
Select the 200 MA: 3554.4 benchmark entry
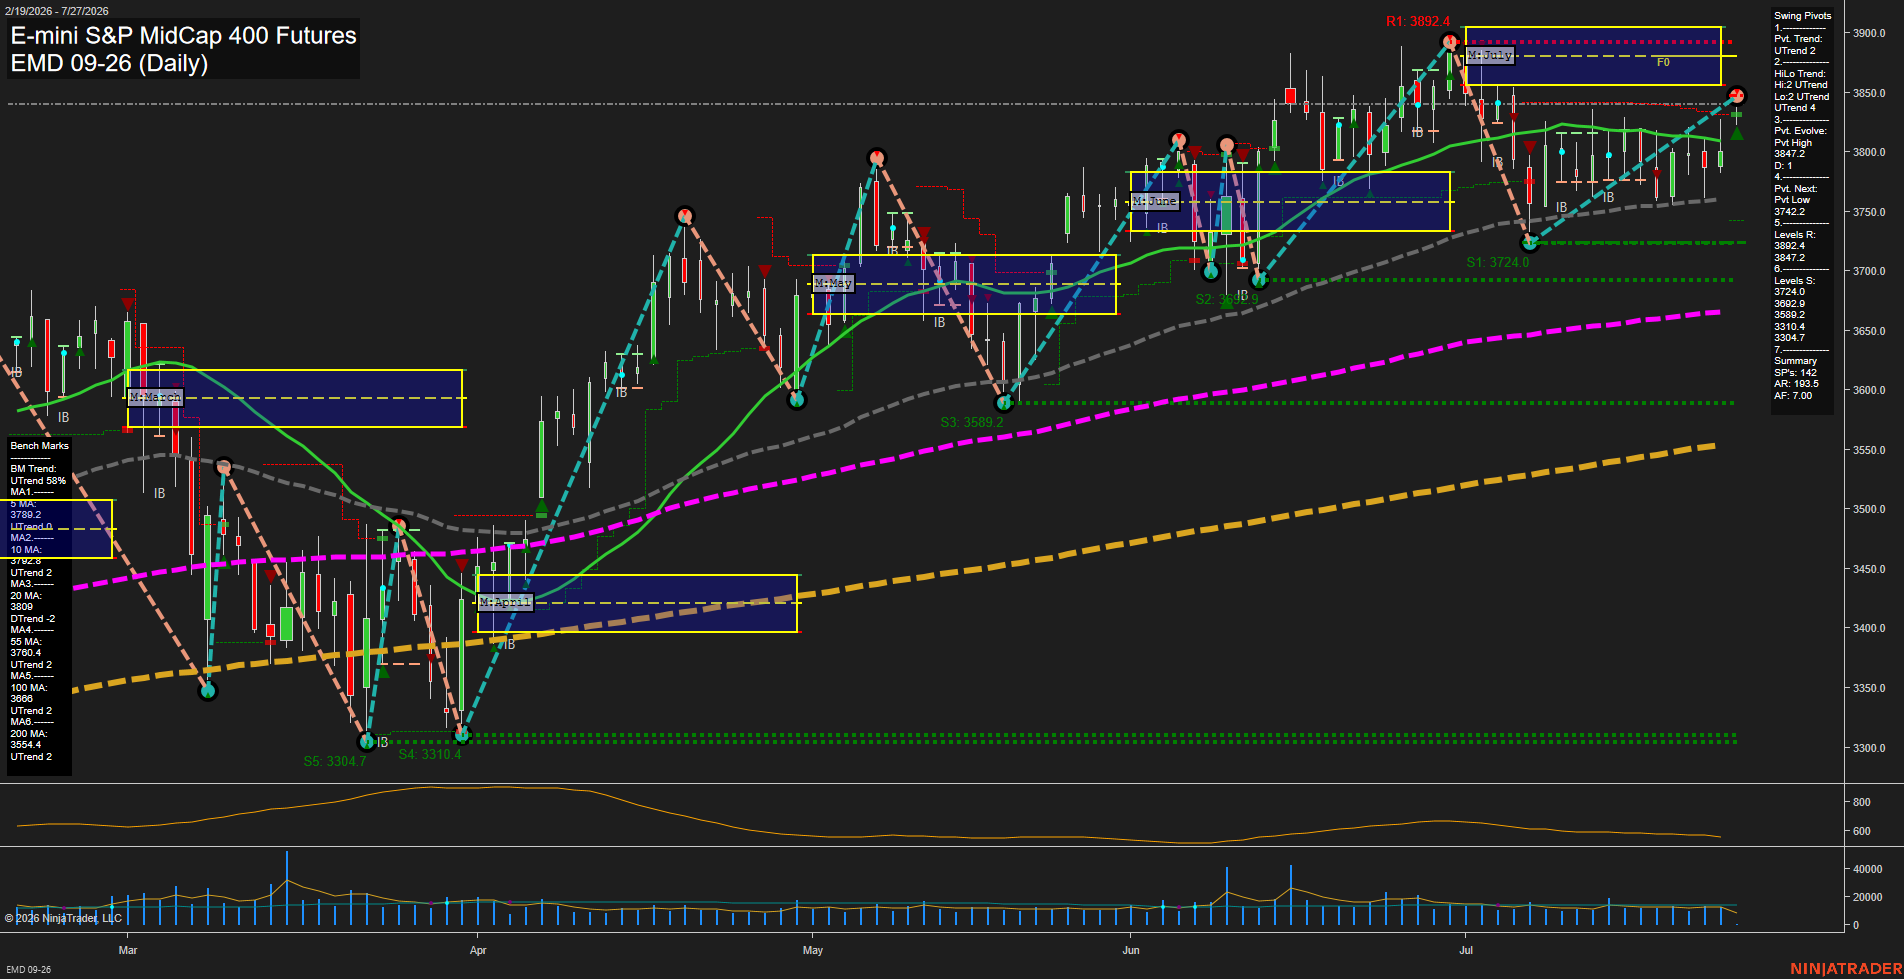tap(29, 739)
